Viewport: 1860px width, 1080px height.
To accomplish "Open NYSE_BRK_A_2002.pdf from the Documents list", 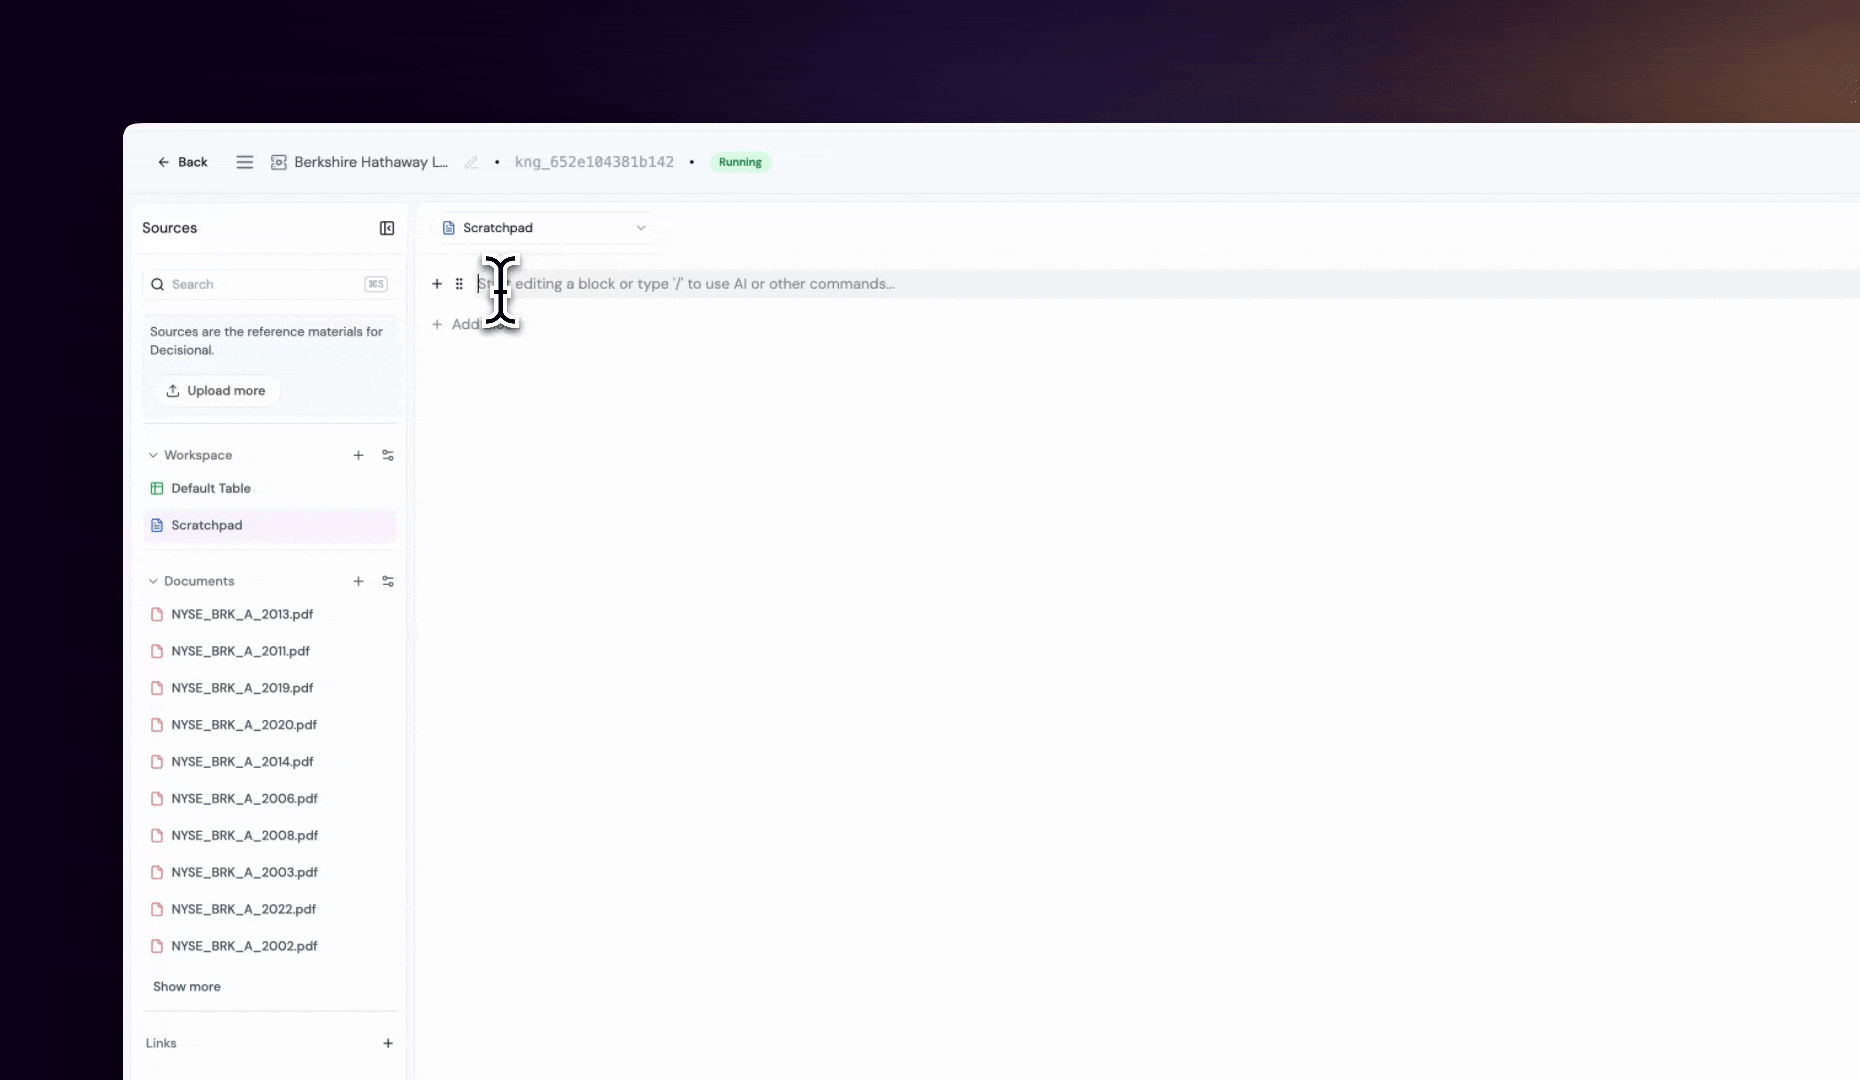I will (243, 945).
